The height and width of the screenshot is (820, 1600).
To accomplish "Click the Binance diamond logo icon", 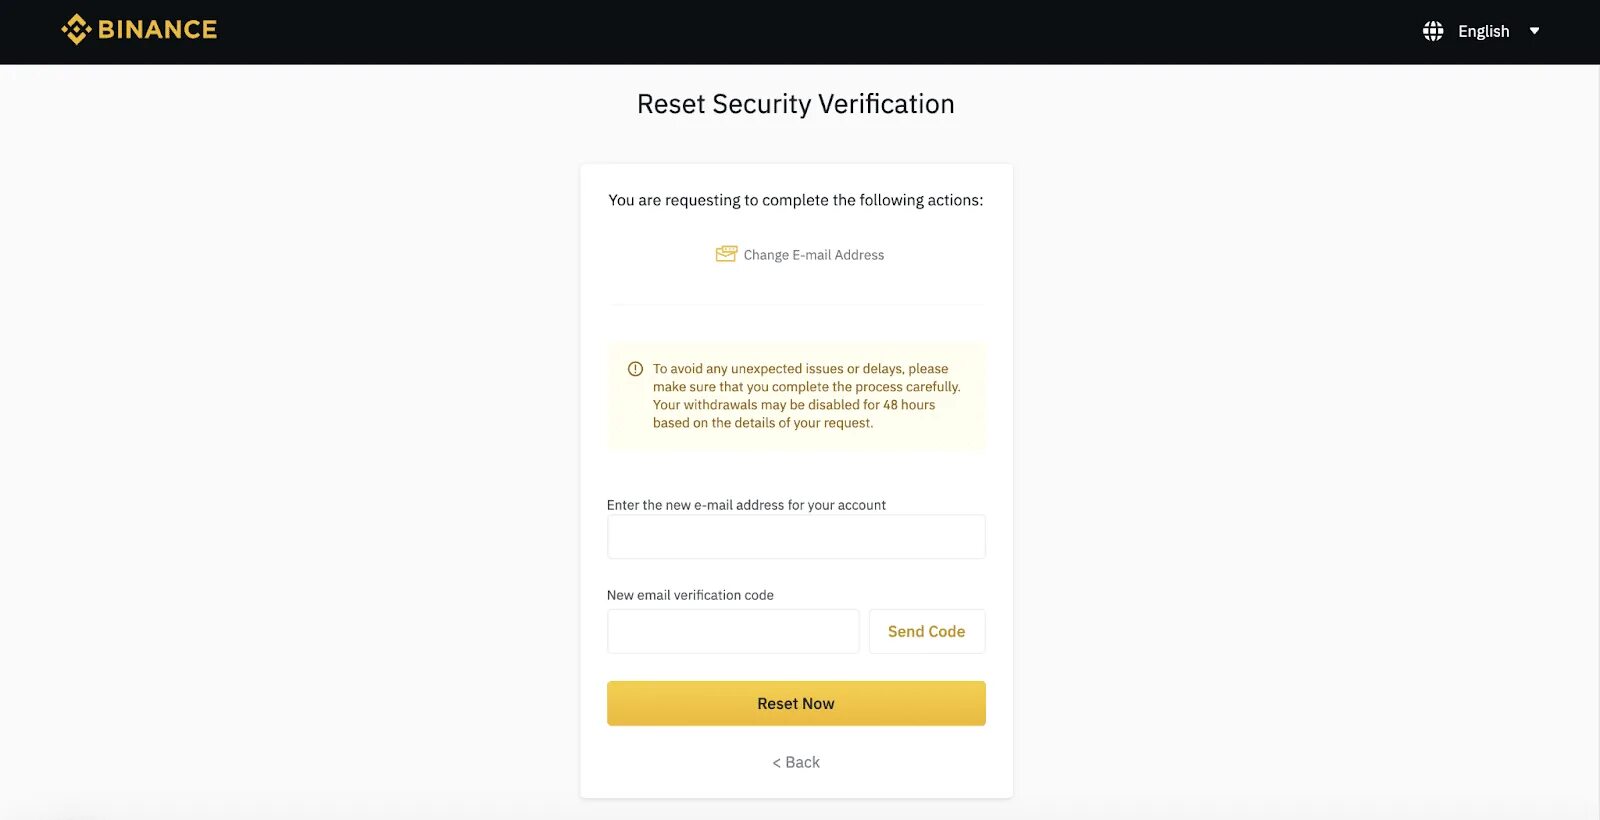I will click(x=76, y=30).
